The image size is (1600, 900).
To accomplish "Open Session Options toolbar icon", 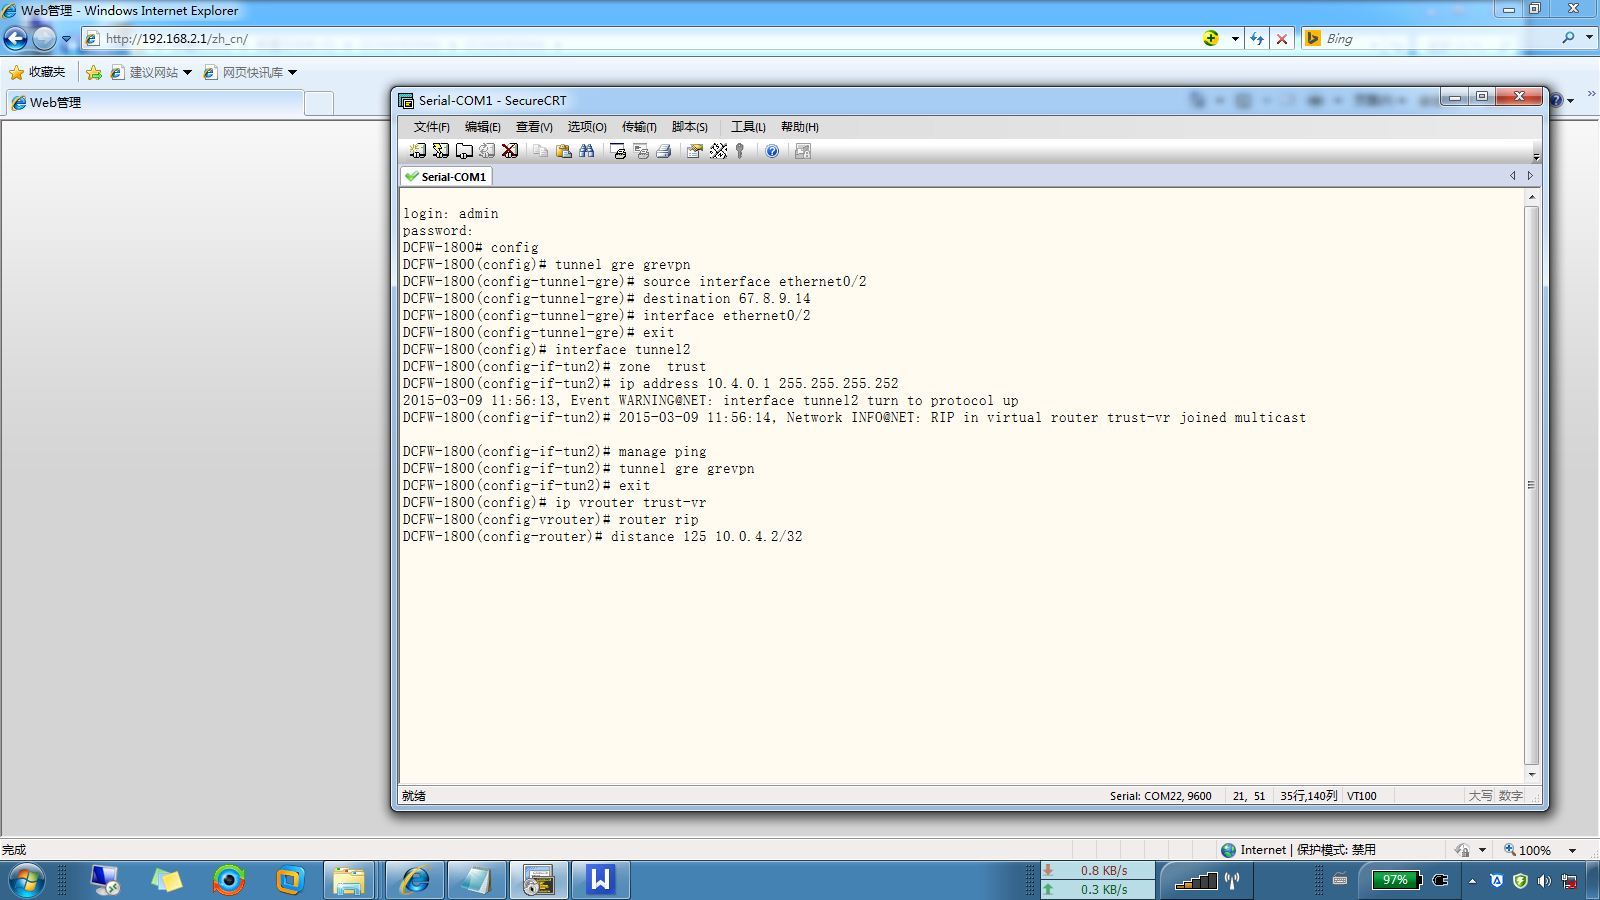I will click(694, 151).
